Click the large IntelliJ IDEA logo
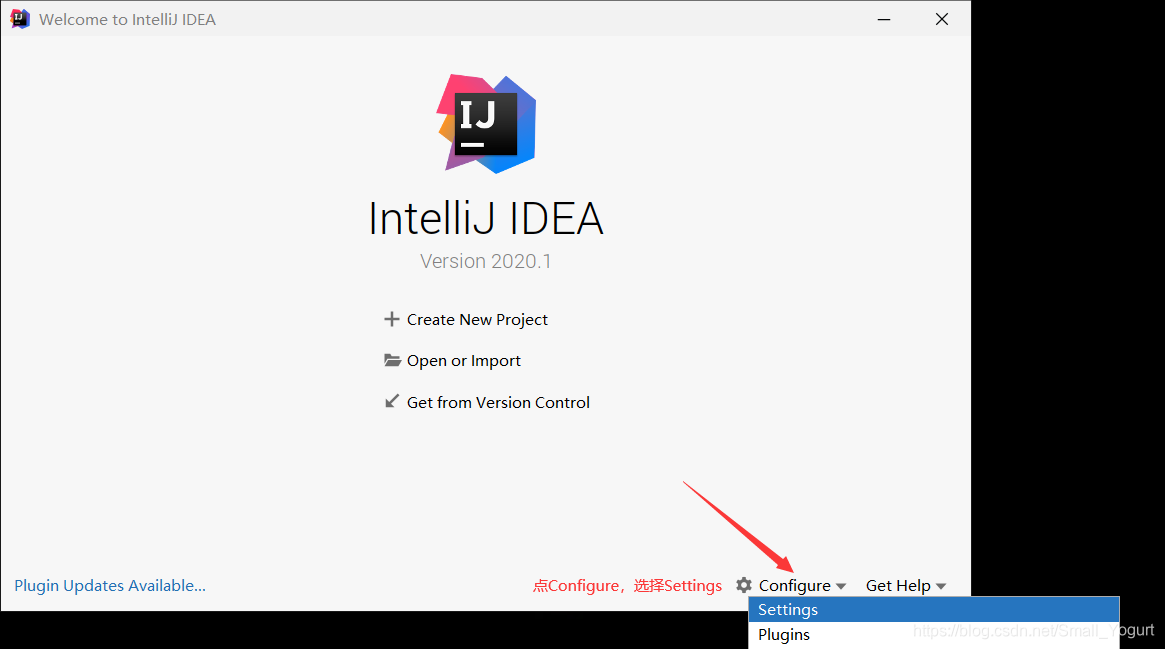1165x649 pixels. click(486, 123)
